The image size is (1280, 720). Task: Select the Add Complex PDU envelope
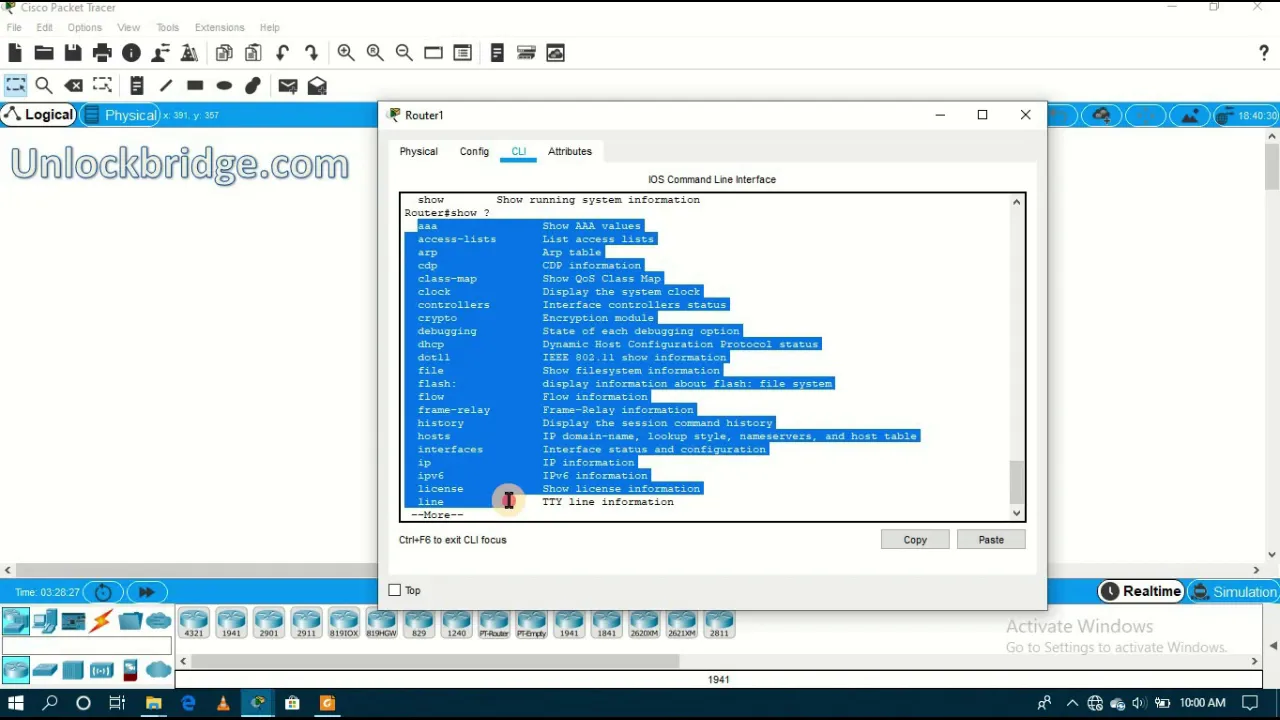[x=317, y=86]
